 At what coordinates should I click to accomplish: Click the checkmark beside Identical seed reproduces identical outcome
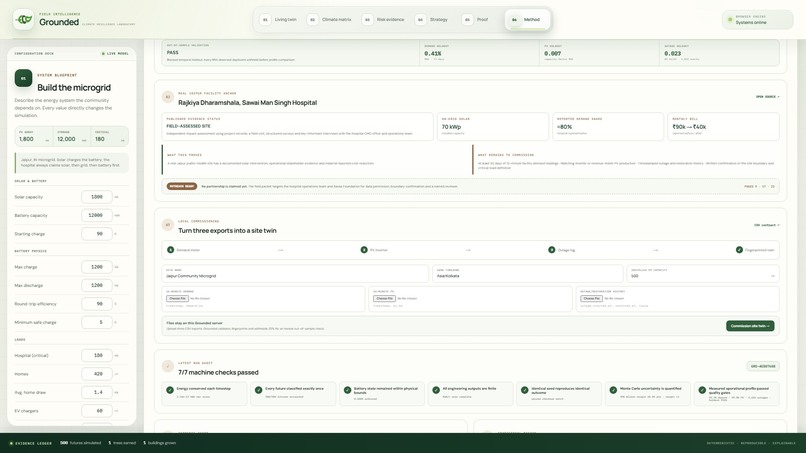click(525, 390)
